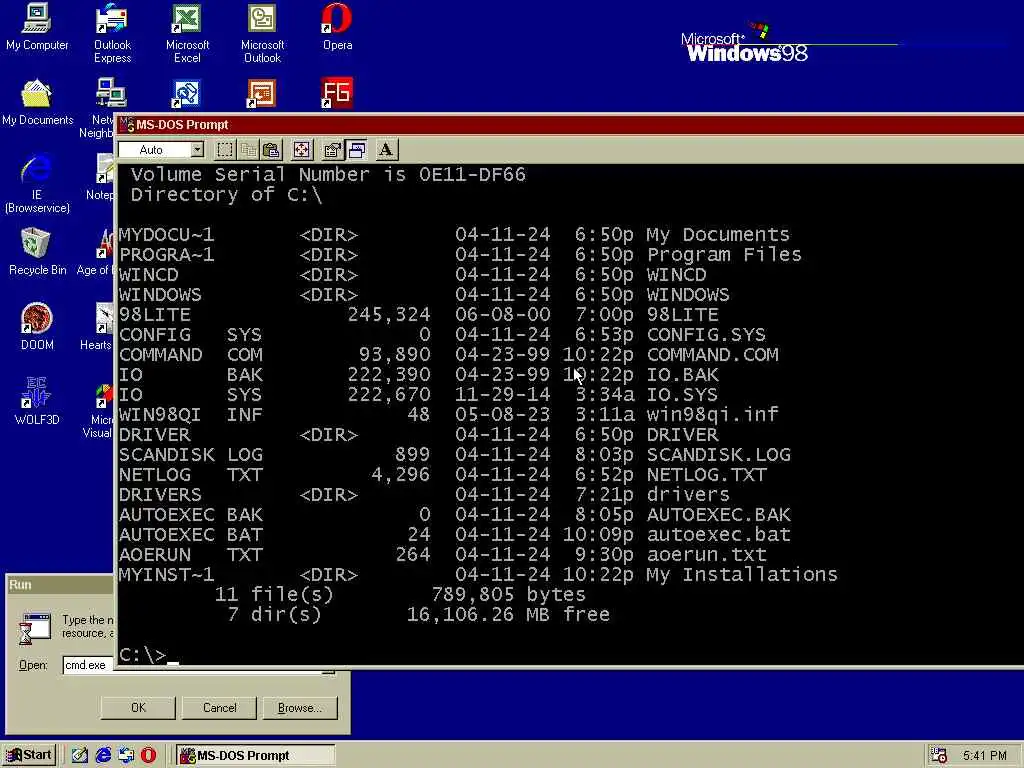Open Microsoft Excel desktop shortcut
1024x768 pixels.
[x=187, y=33]
